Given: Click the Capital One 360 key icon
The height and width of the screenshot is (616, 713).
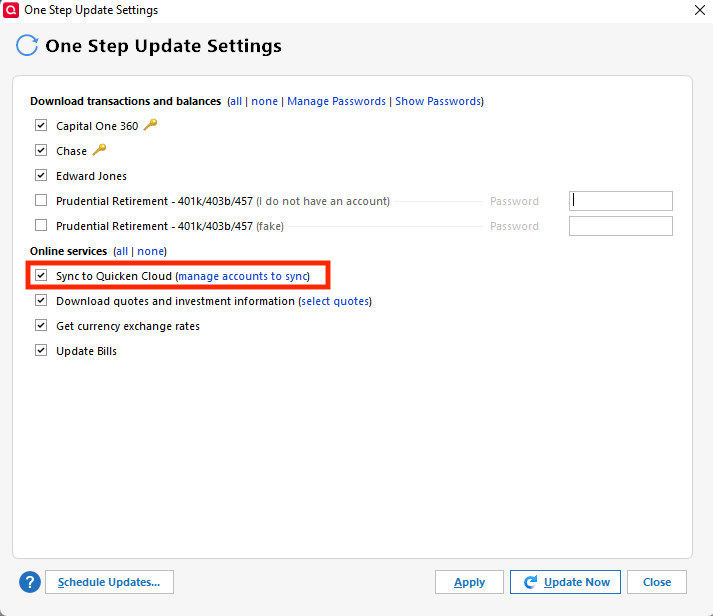Looking at the screenshot, I should point(151,125).
